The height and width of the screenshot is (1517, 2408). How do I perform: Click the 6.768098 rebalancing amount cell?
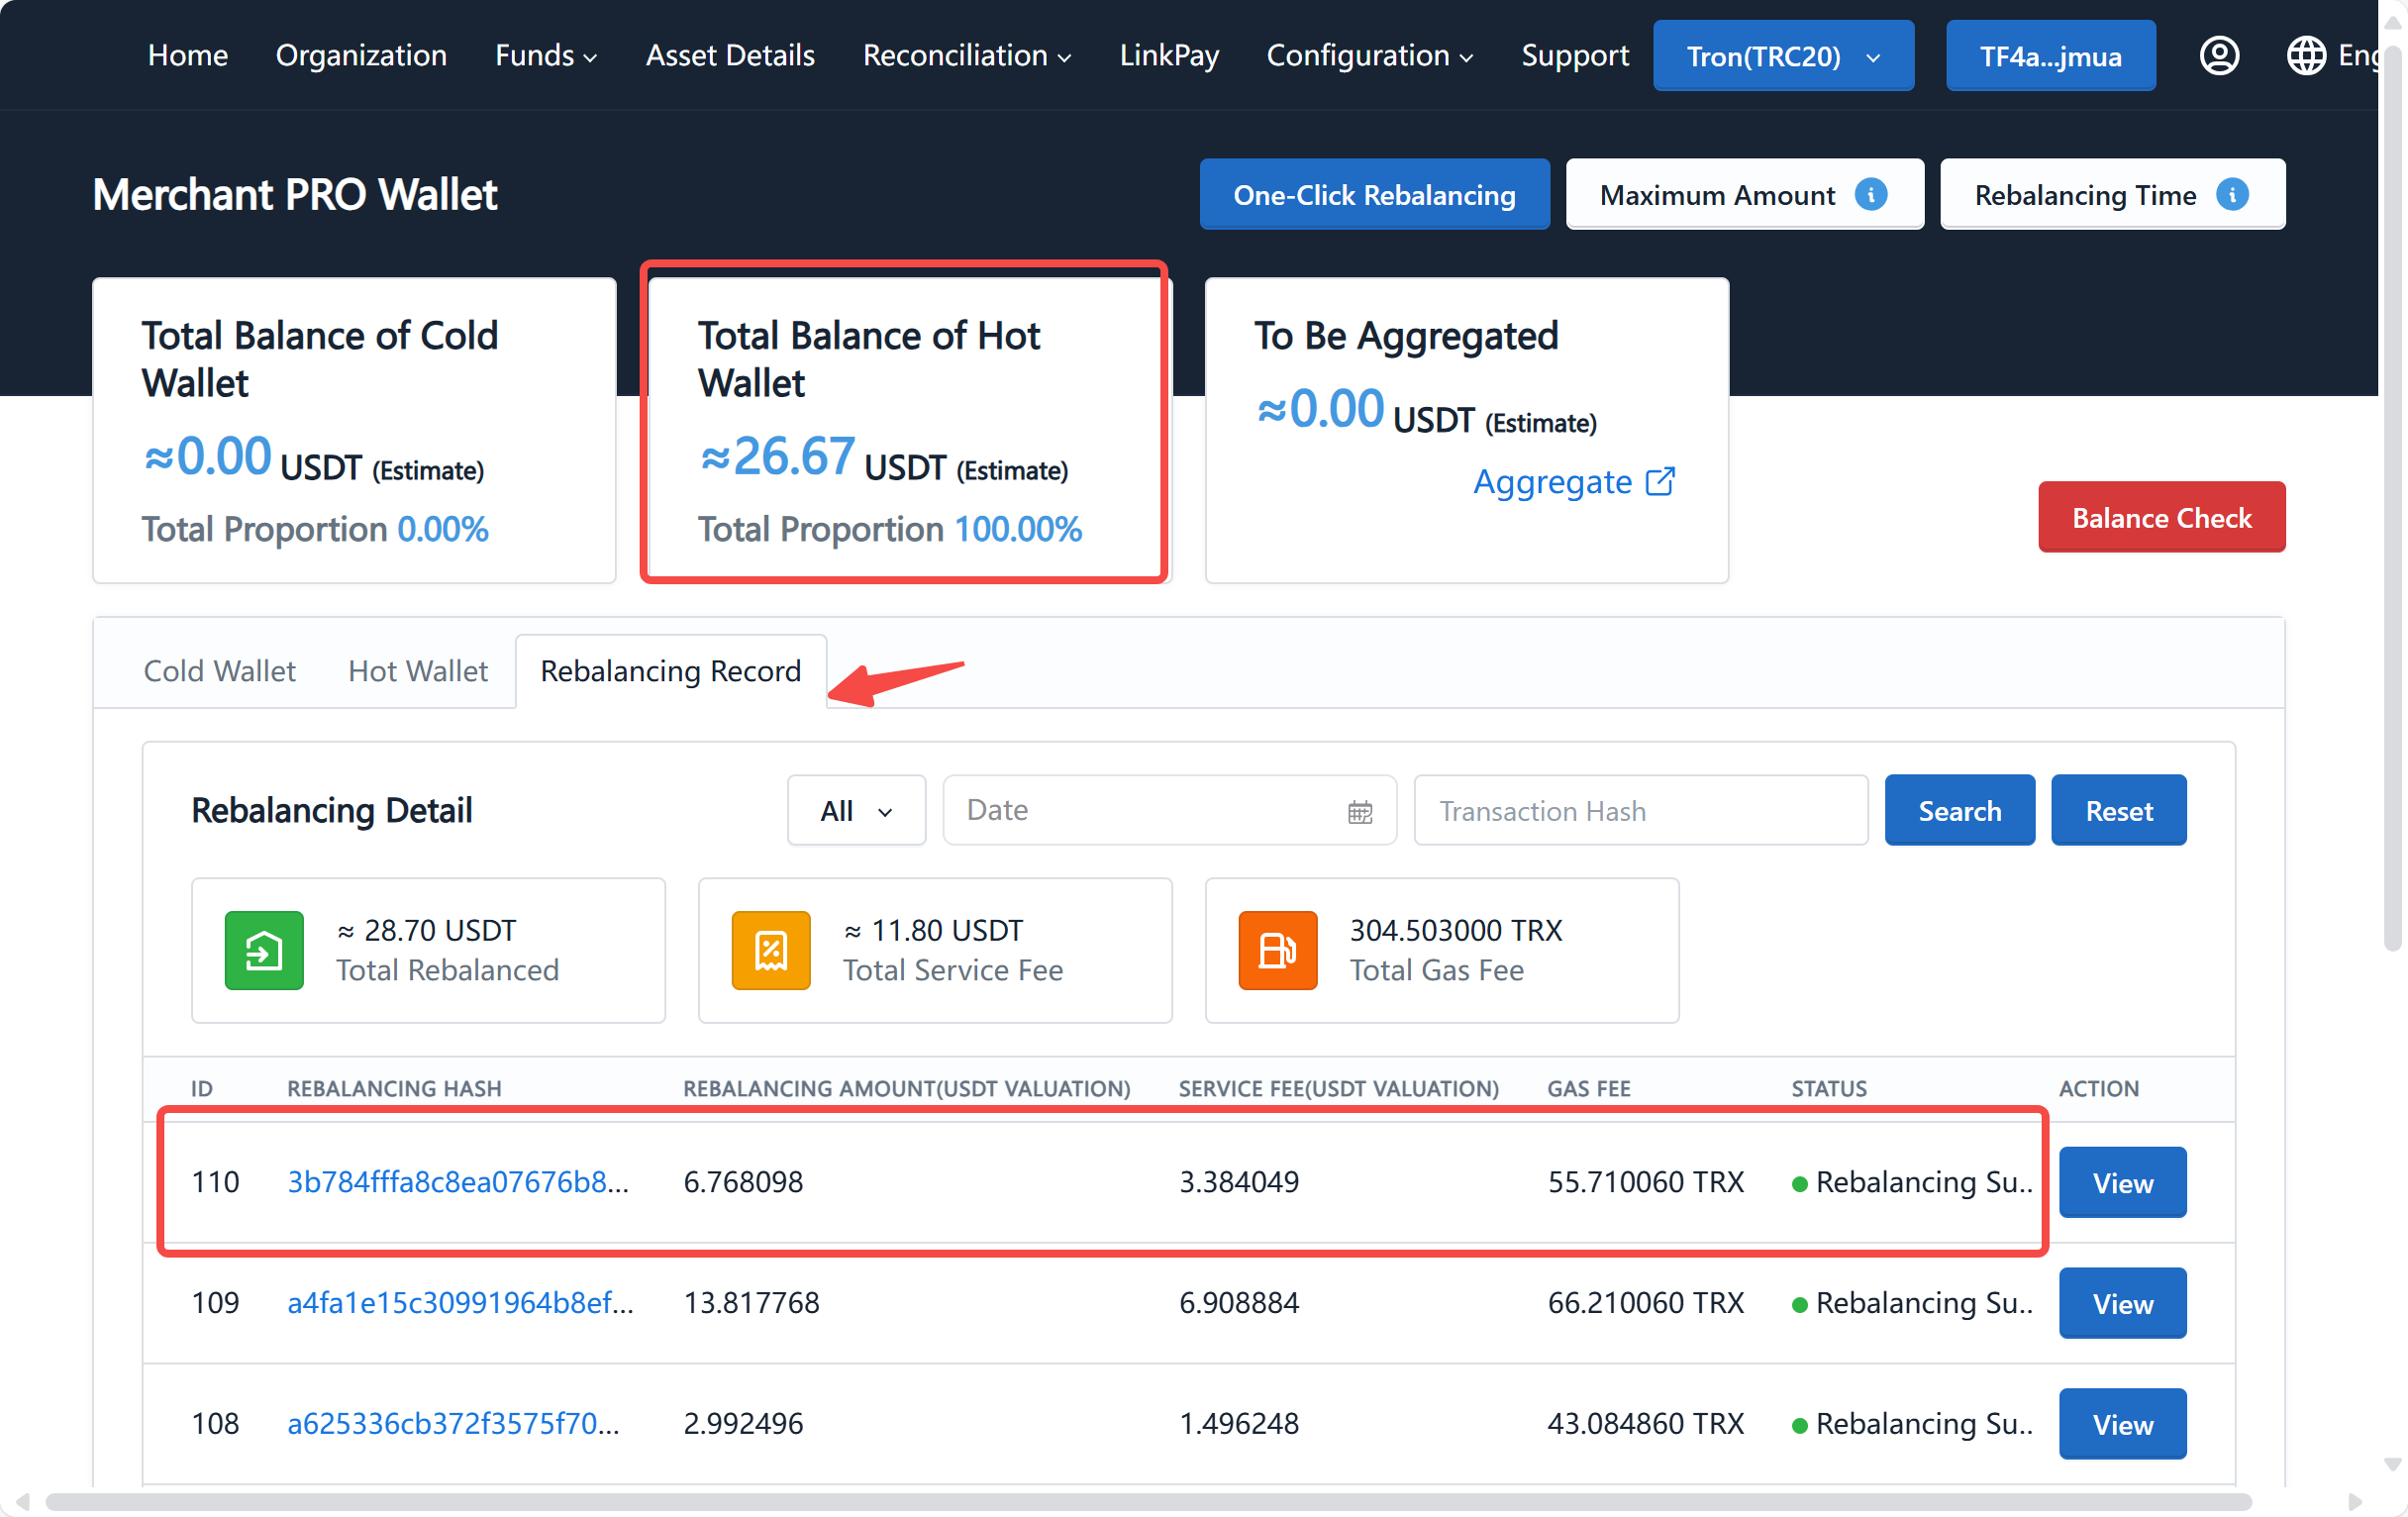tap(743, 1182)
